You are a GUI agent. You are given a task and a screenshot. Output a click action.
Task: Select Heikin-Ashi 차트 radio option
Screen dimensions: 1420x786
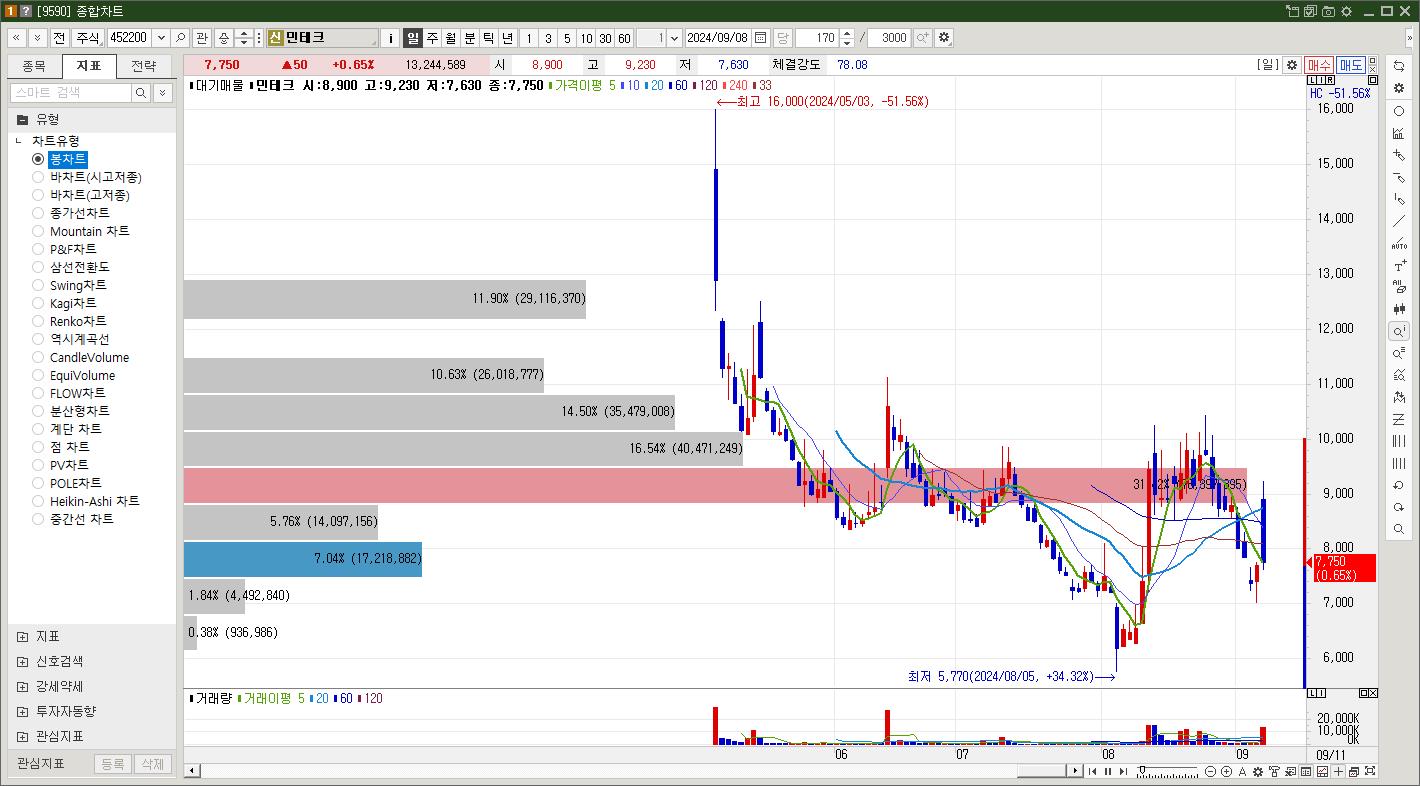[x=38, y=501]
